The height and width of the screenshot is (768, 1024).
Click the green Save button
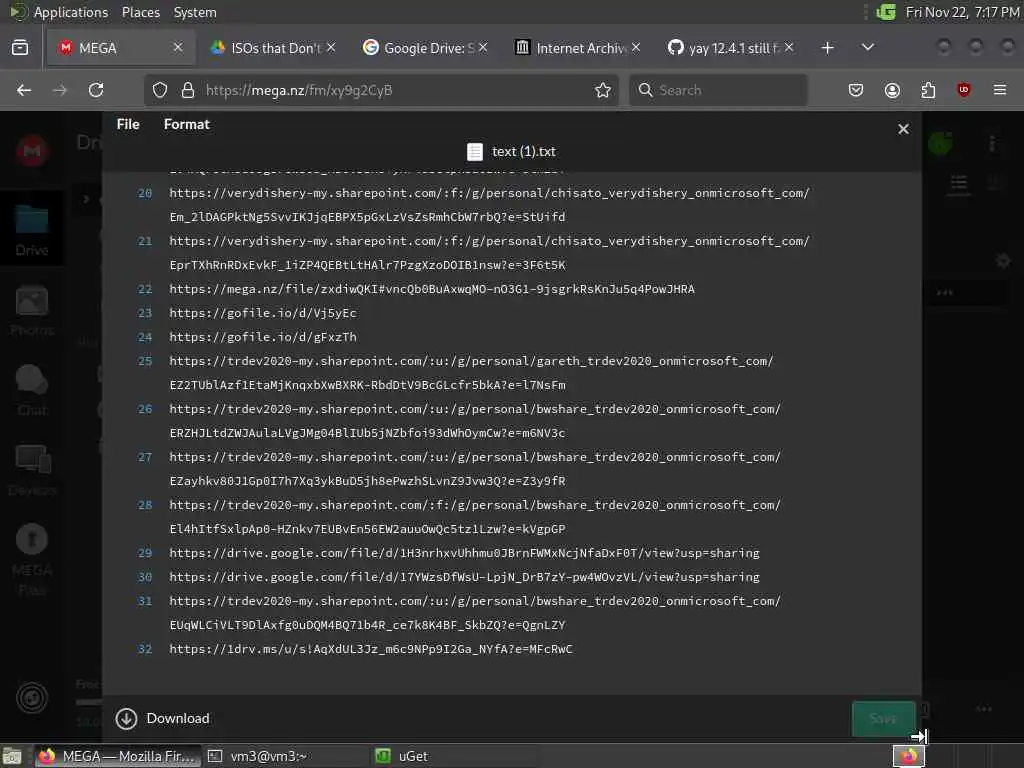click(884, 718)
